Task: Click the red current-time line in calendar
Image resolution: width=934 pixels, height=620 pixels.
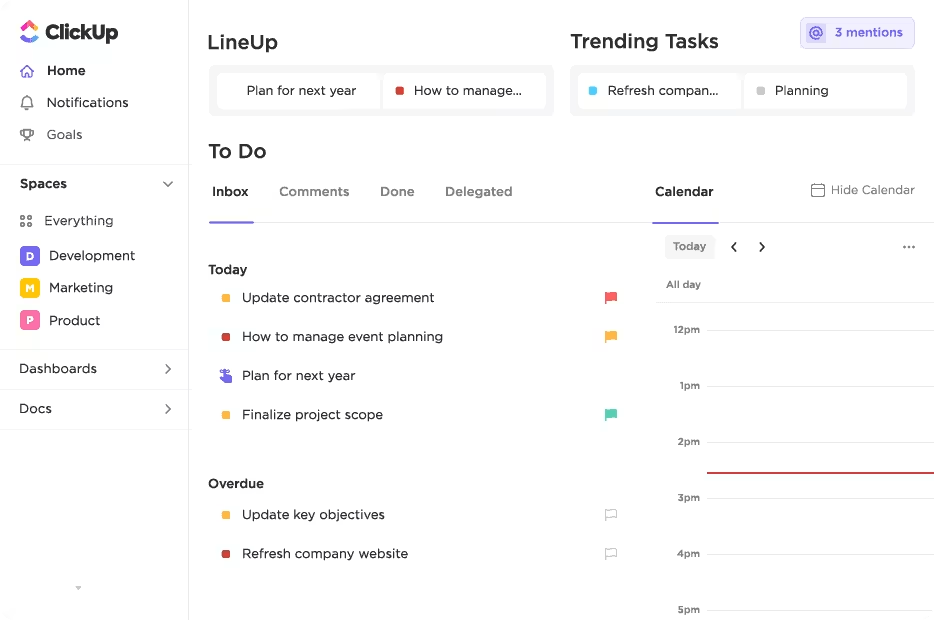Action: point(820,472)
